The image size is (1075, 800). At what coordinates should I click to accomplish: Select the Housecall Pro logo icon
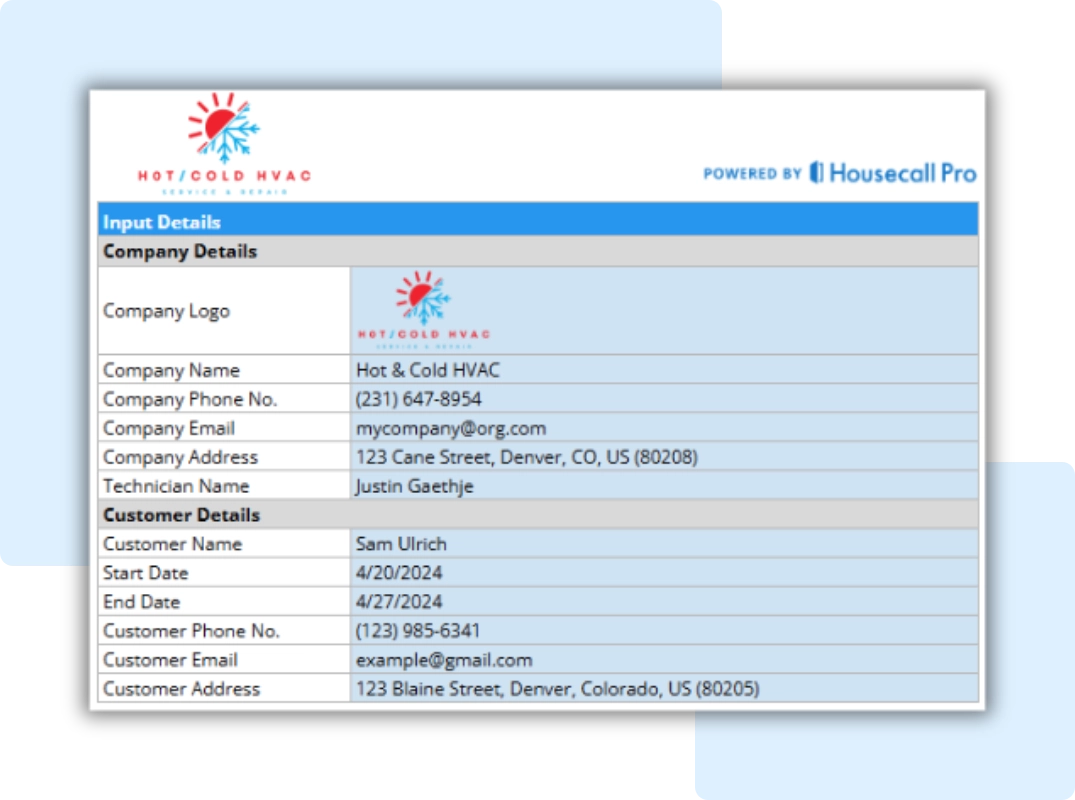click(815, 172)
